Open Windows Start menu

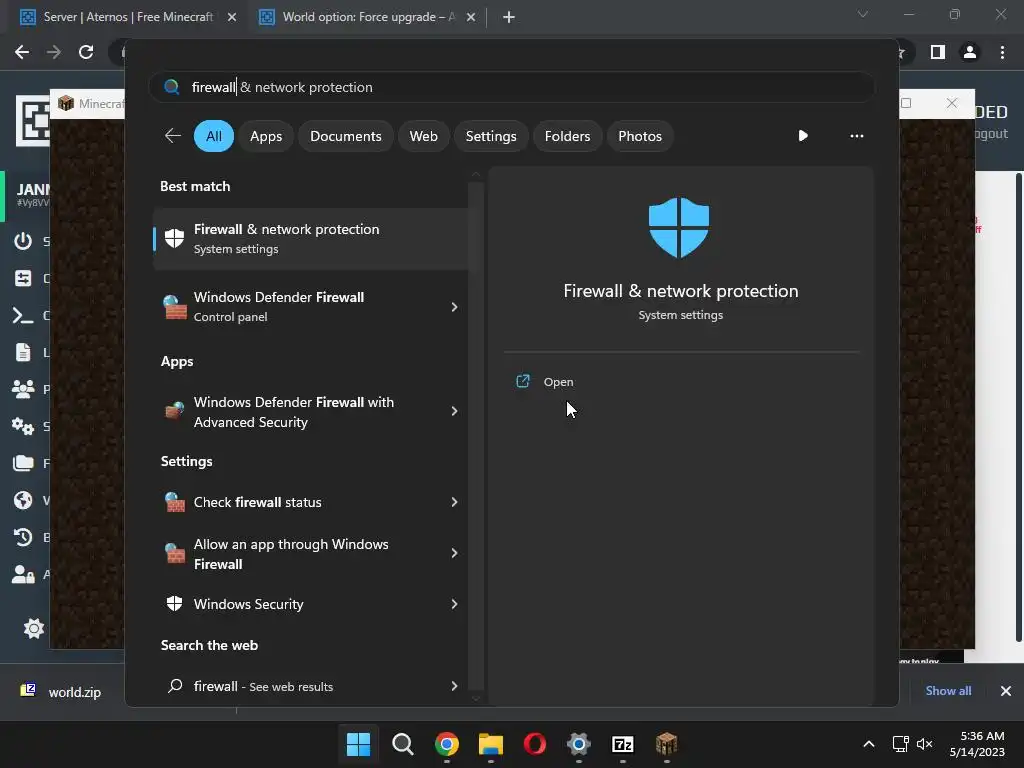click(x=358, y=744)
